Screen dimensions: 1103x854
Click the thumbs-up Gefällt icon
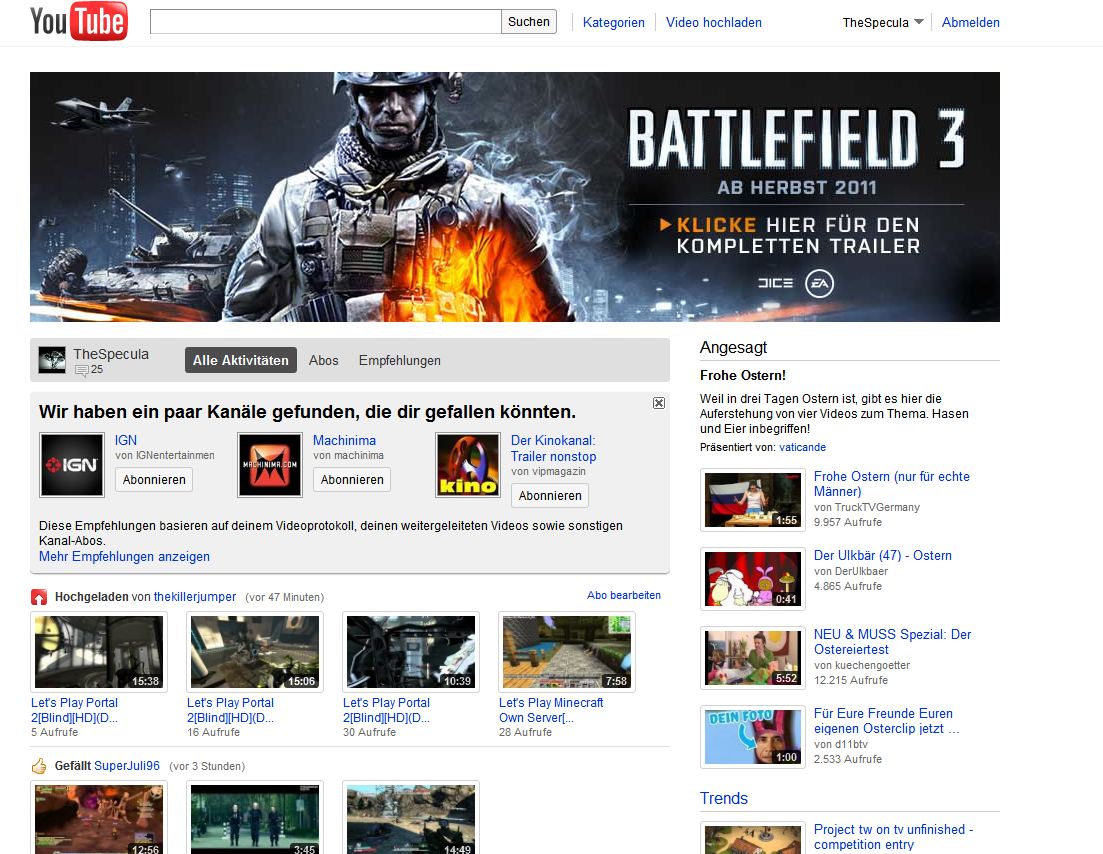point(39,766)
